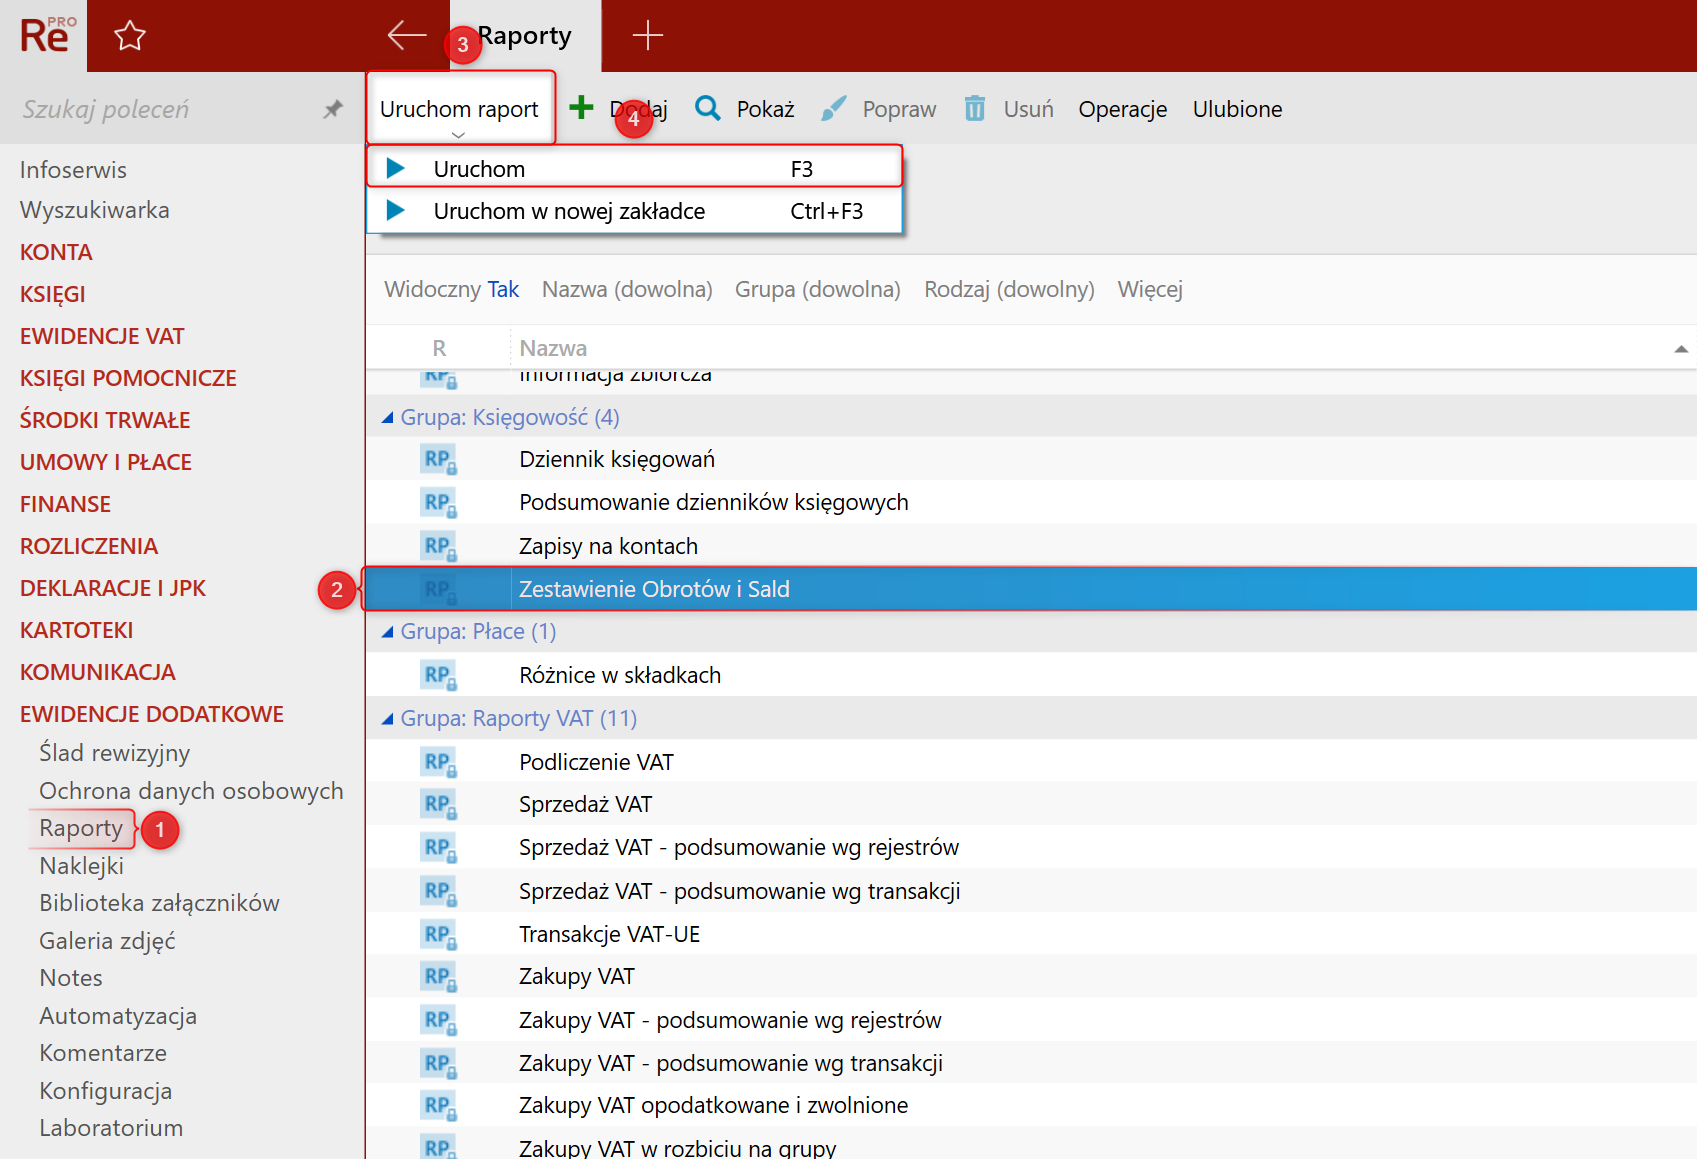The width and height of the screenshot is (1697, 1159).
Task: Open the Uruchom raport dropdown
Action: [x=459, y=109]
